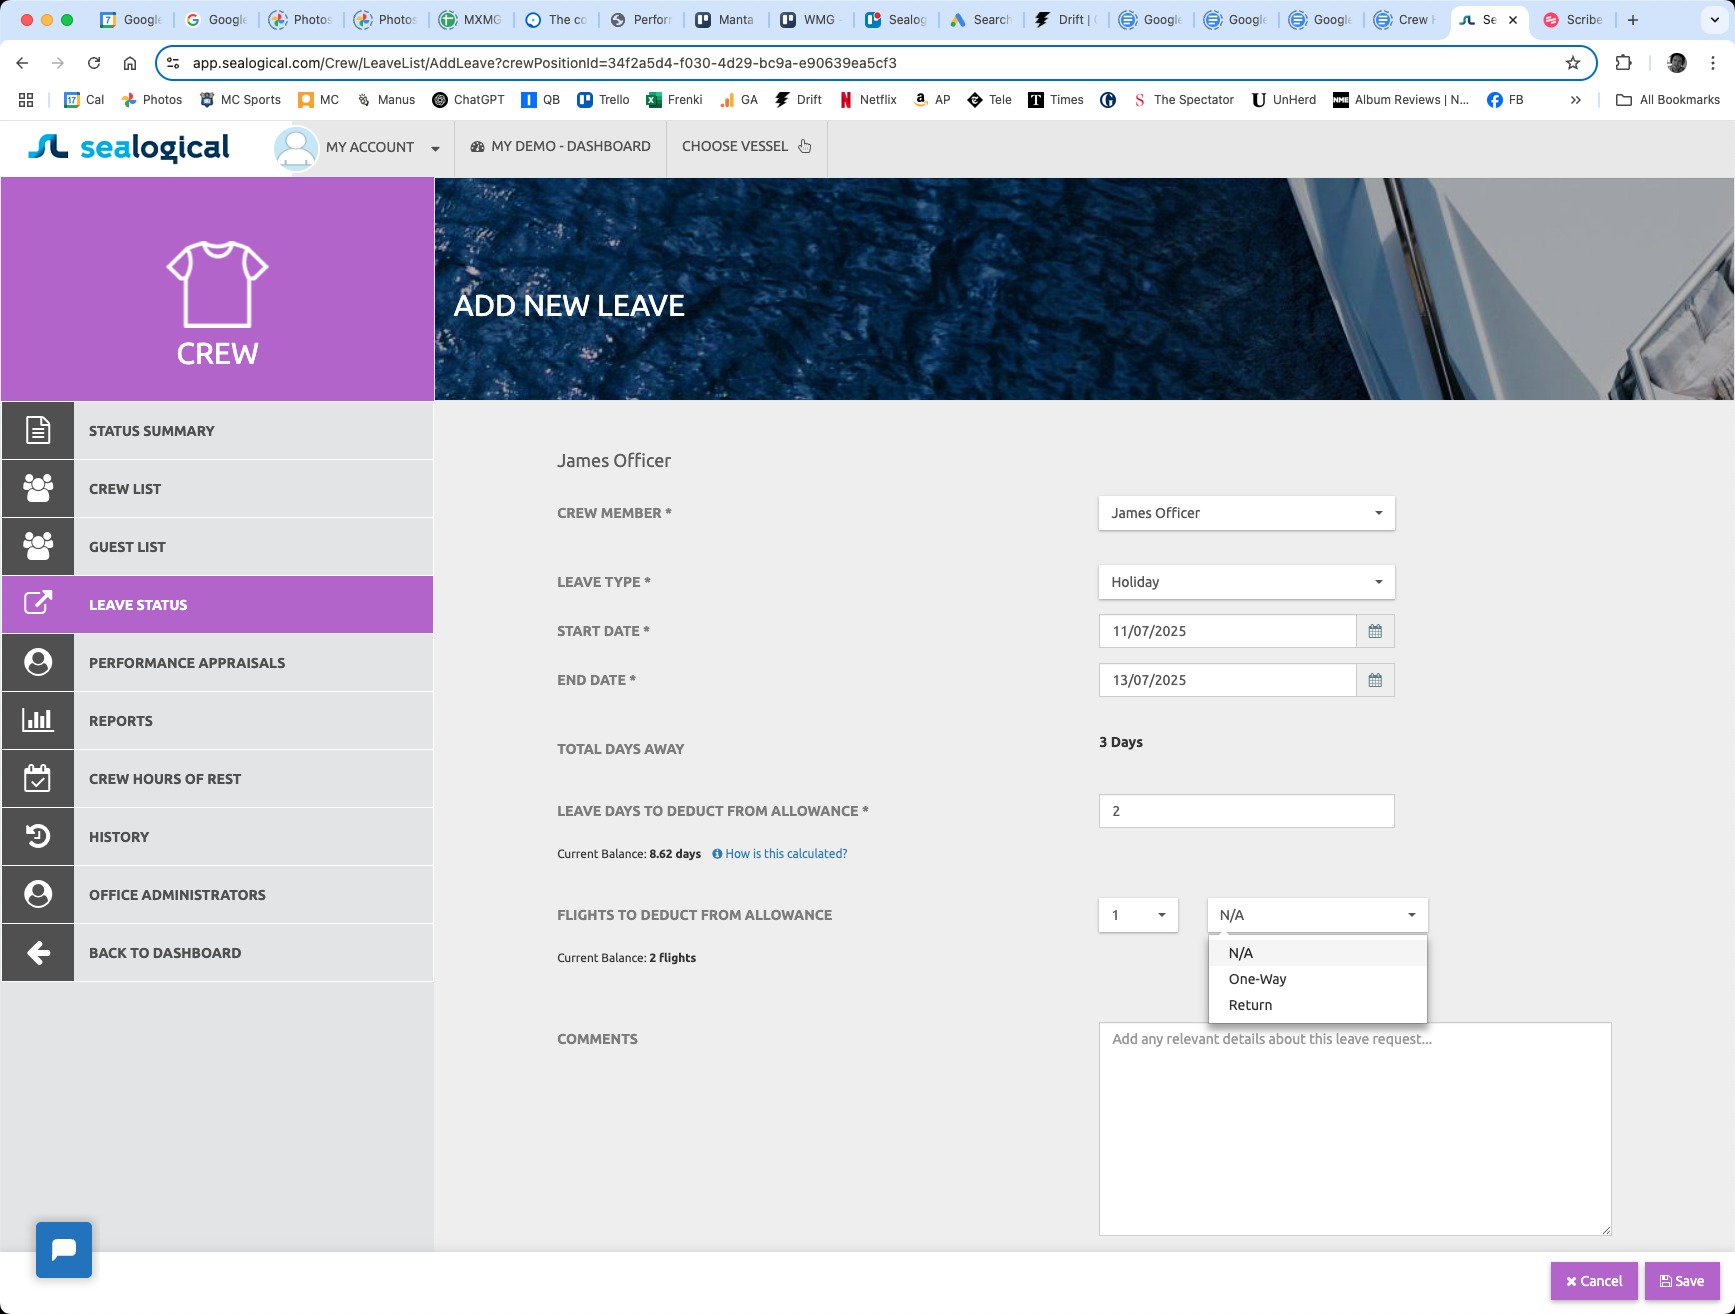Open the chat support widget
The height and width of the screenshot is (1314, 1735).
pyautogui.click(x=64, y=1250)
